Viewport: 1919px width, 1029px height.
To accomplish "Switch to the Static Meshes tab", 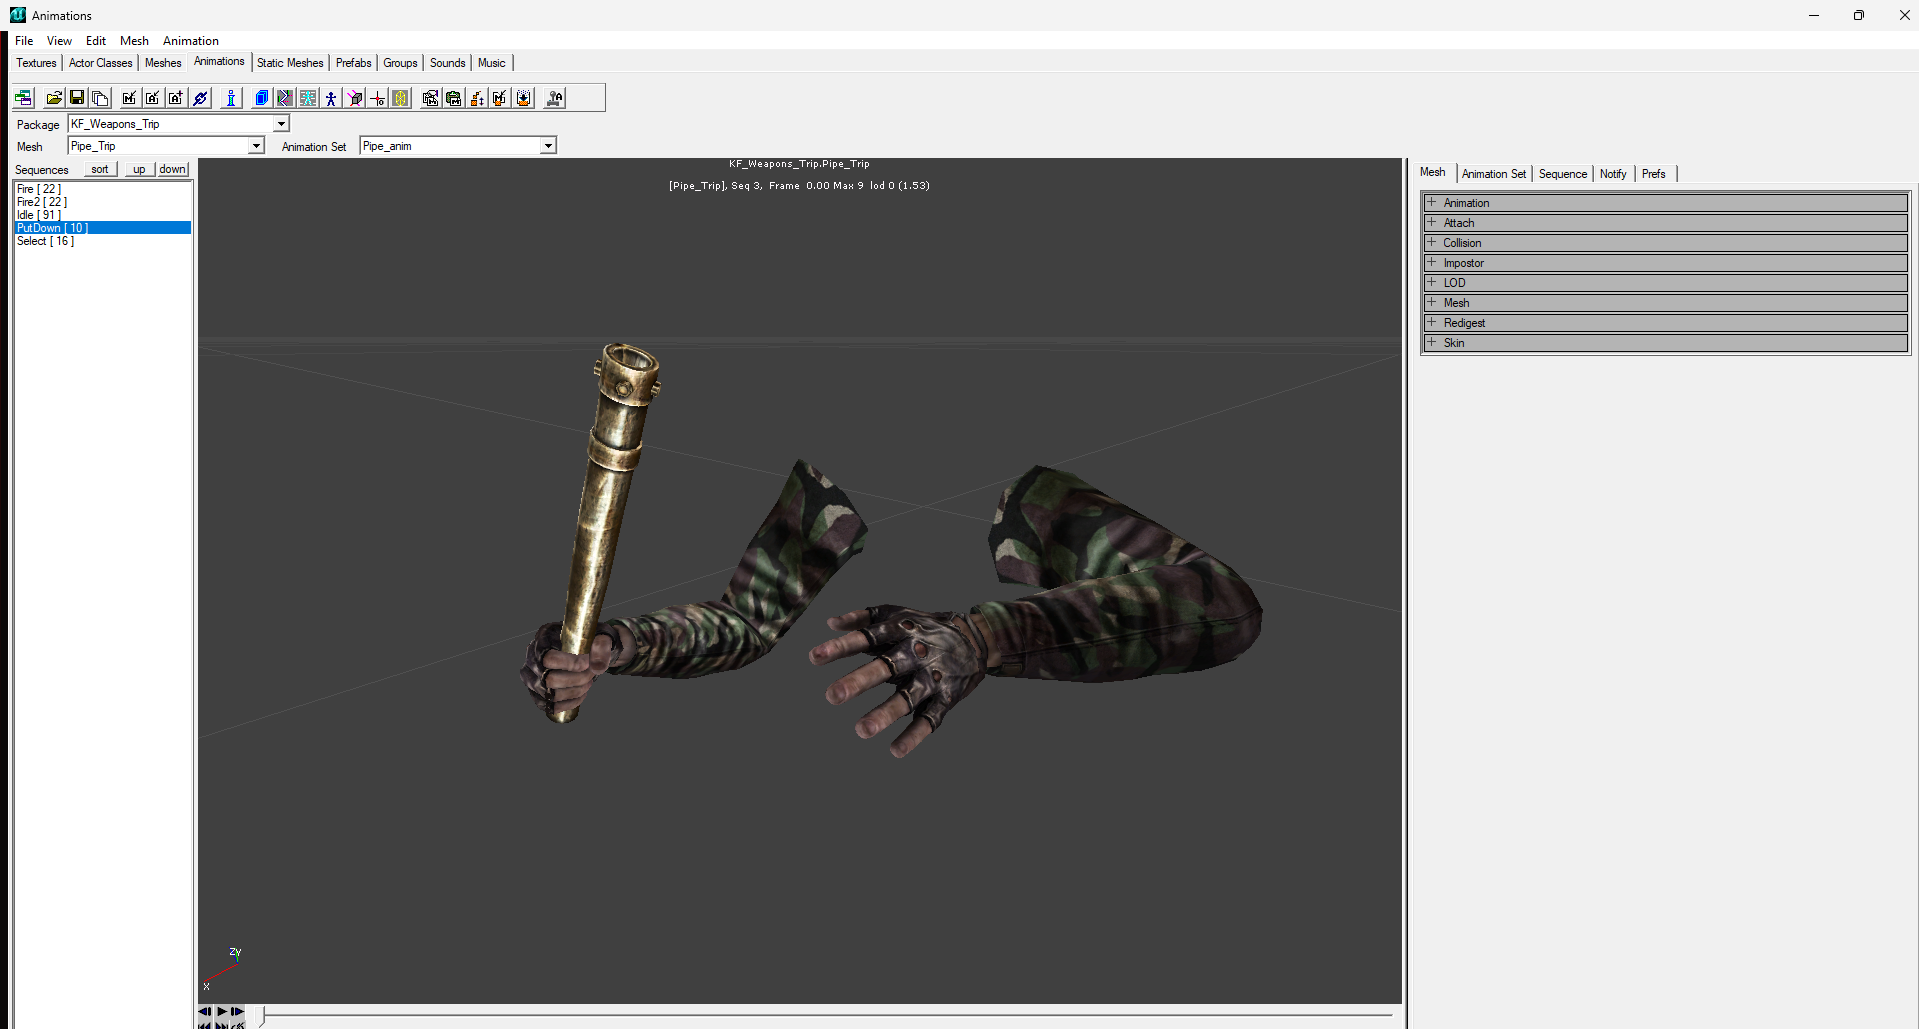I will pyautogui.click(x=290, y=63).
